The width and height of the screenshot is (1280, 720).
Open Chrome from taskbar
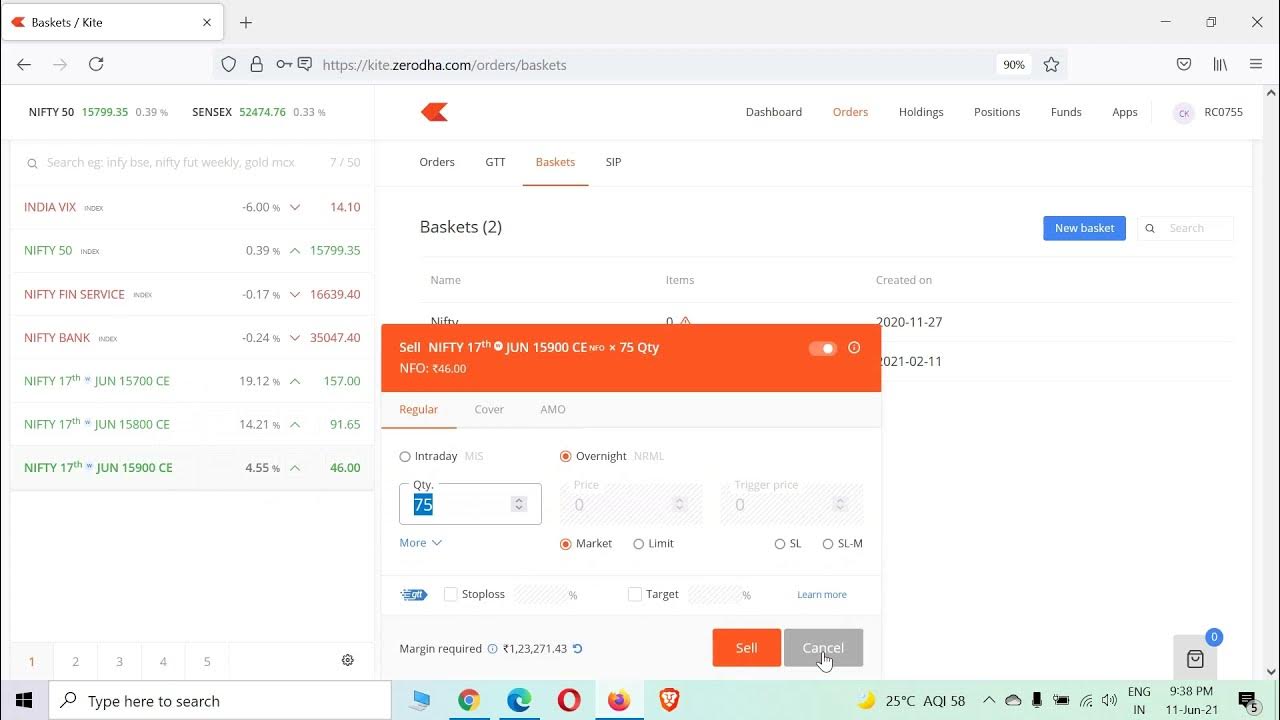[469, 701]
